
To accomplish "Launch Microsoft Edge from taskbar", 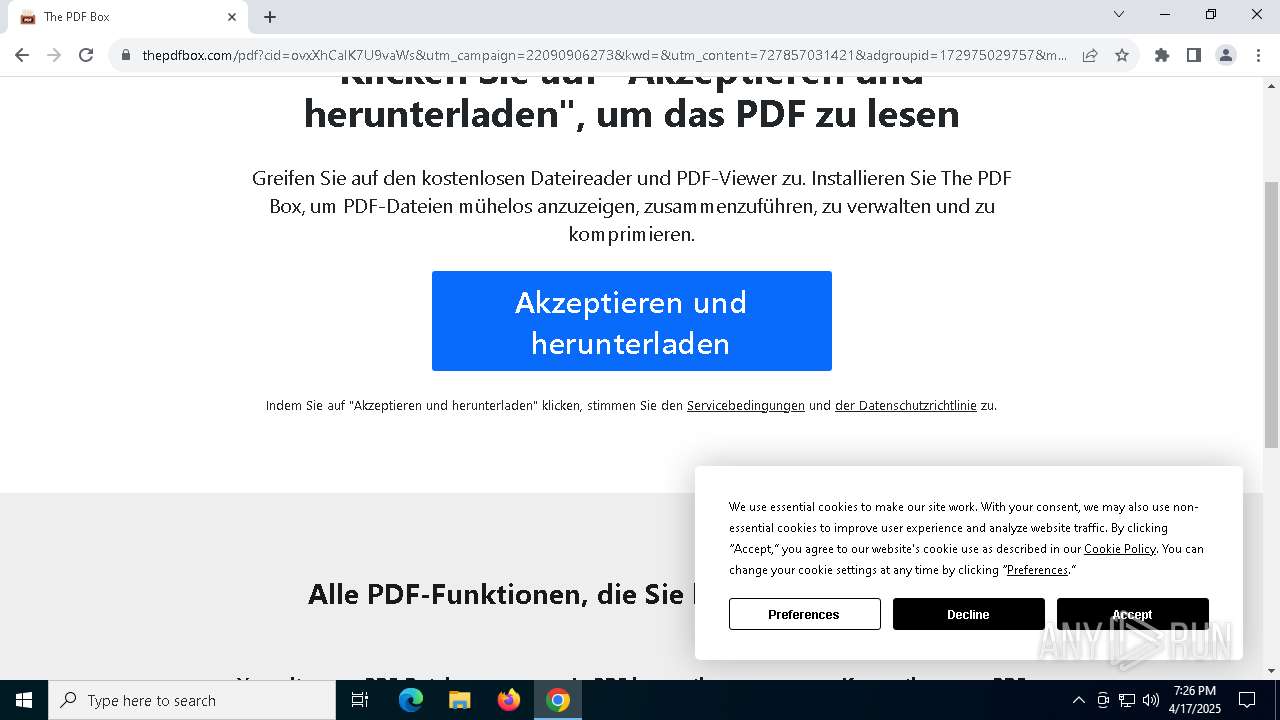I will click(x=411, y=700).
